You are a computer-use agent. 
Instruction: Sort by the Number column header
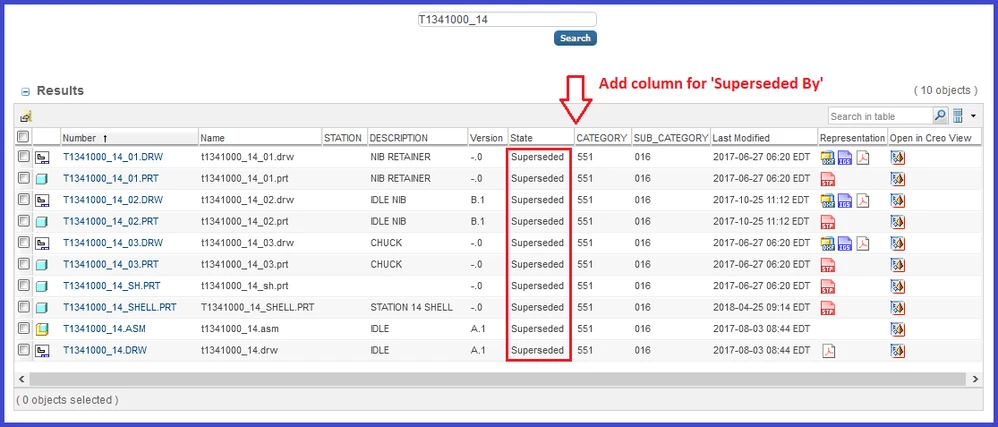[x=129, y=137]
